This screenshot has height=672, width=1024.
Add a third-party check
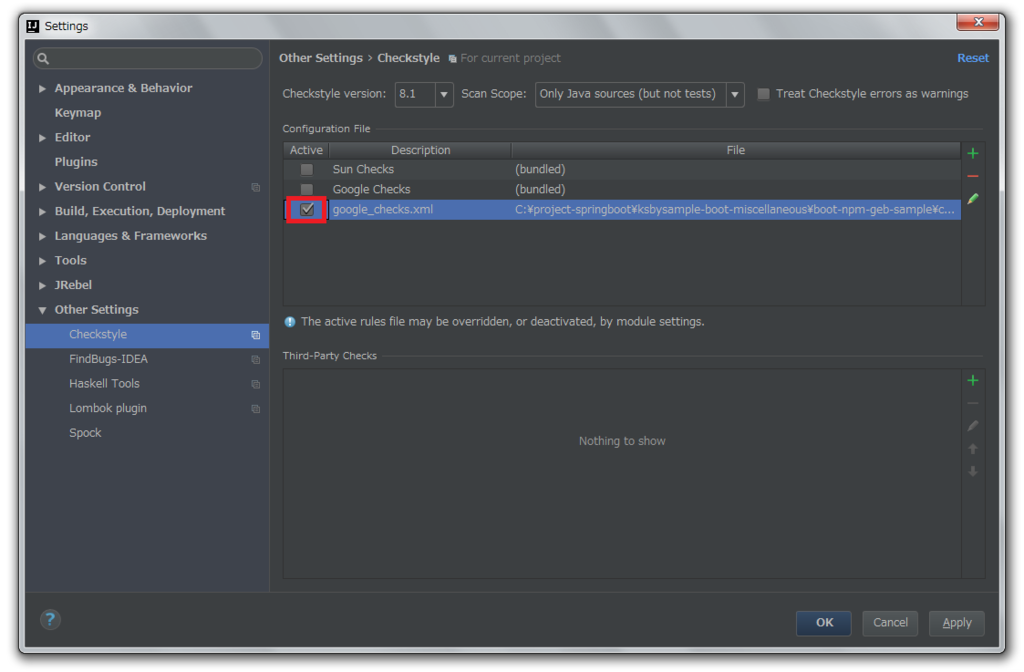coord(972,380)
